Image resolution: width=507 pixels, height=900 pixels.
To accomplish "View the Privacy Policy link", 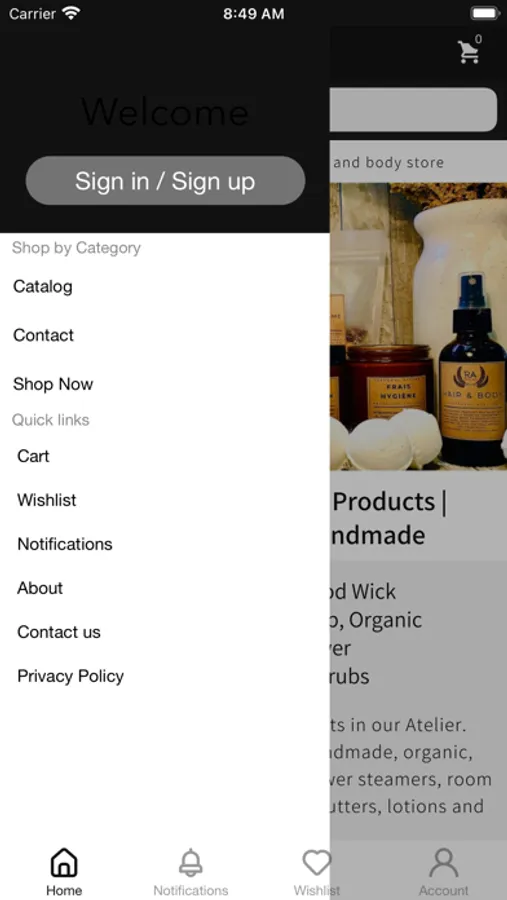I will 71,676.
